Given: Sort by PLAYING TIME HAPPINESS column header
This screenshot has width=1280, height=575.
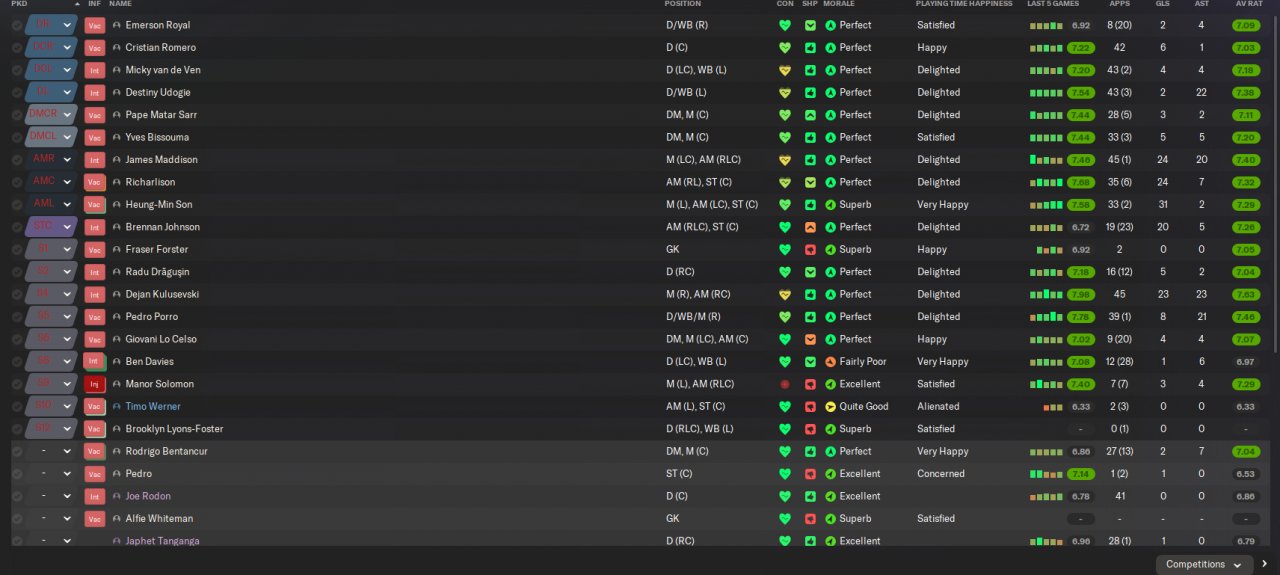Looking at the screenshot, I should [963, 4].
